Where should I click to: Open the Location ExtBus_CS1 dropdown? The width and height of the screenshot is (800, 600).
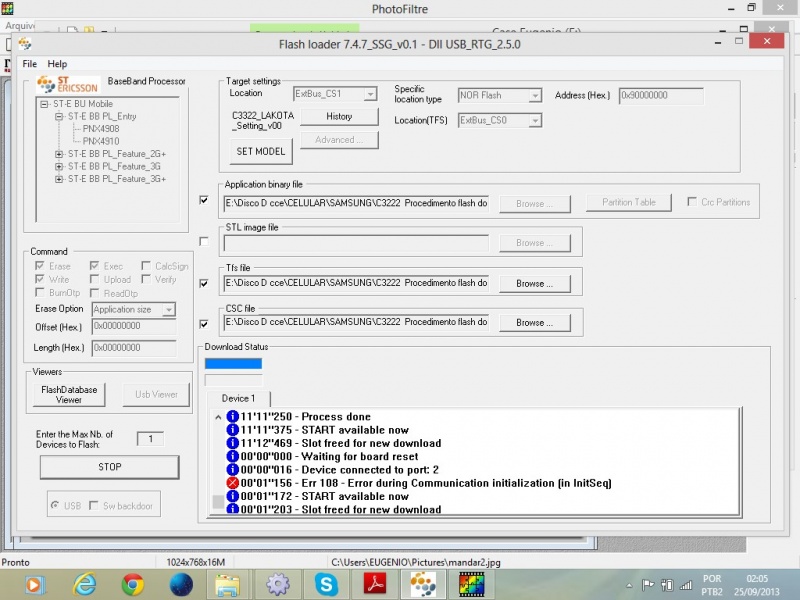(x=370, y=94)
